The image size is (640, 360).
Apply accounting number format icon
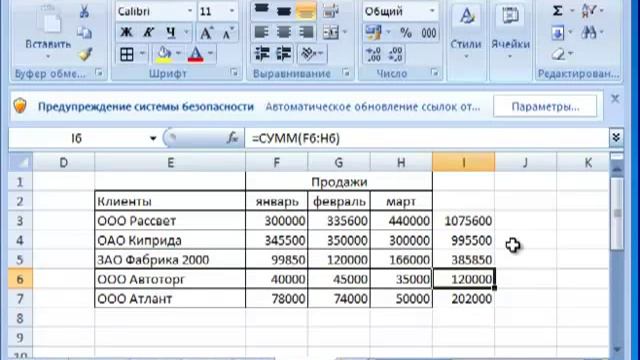[373, 33]
